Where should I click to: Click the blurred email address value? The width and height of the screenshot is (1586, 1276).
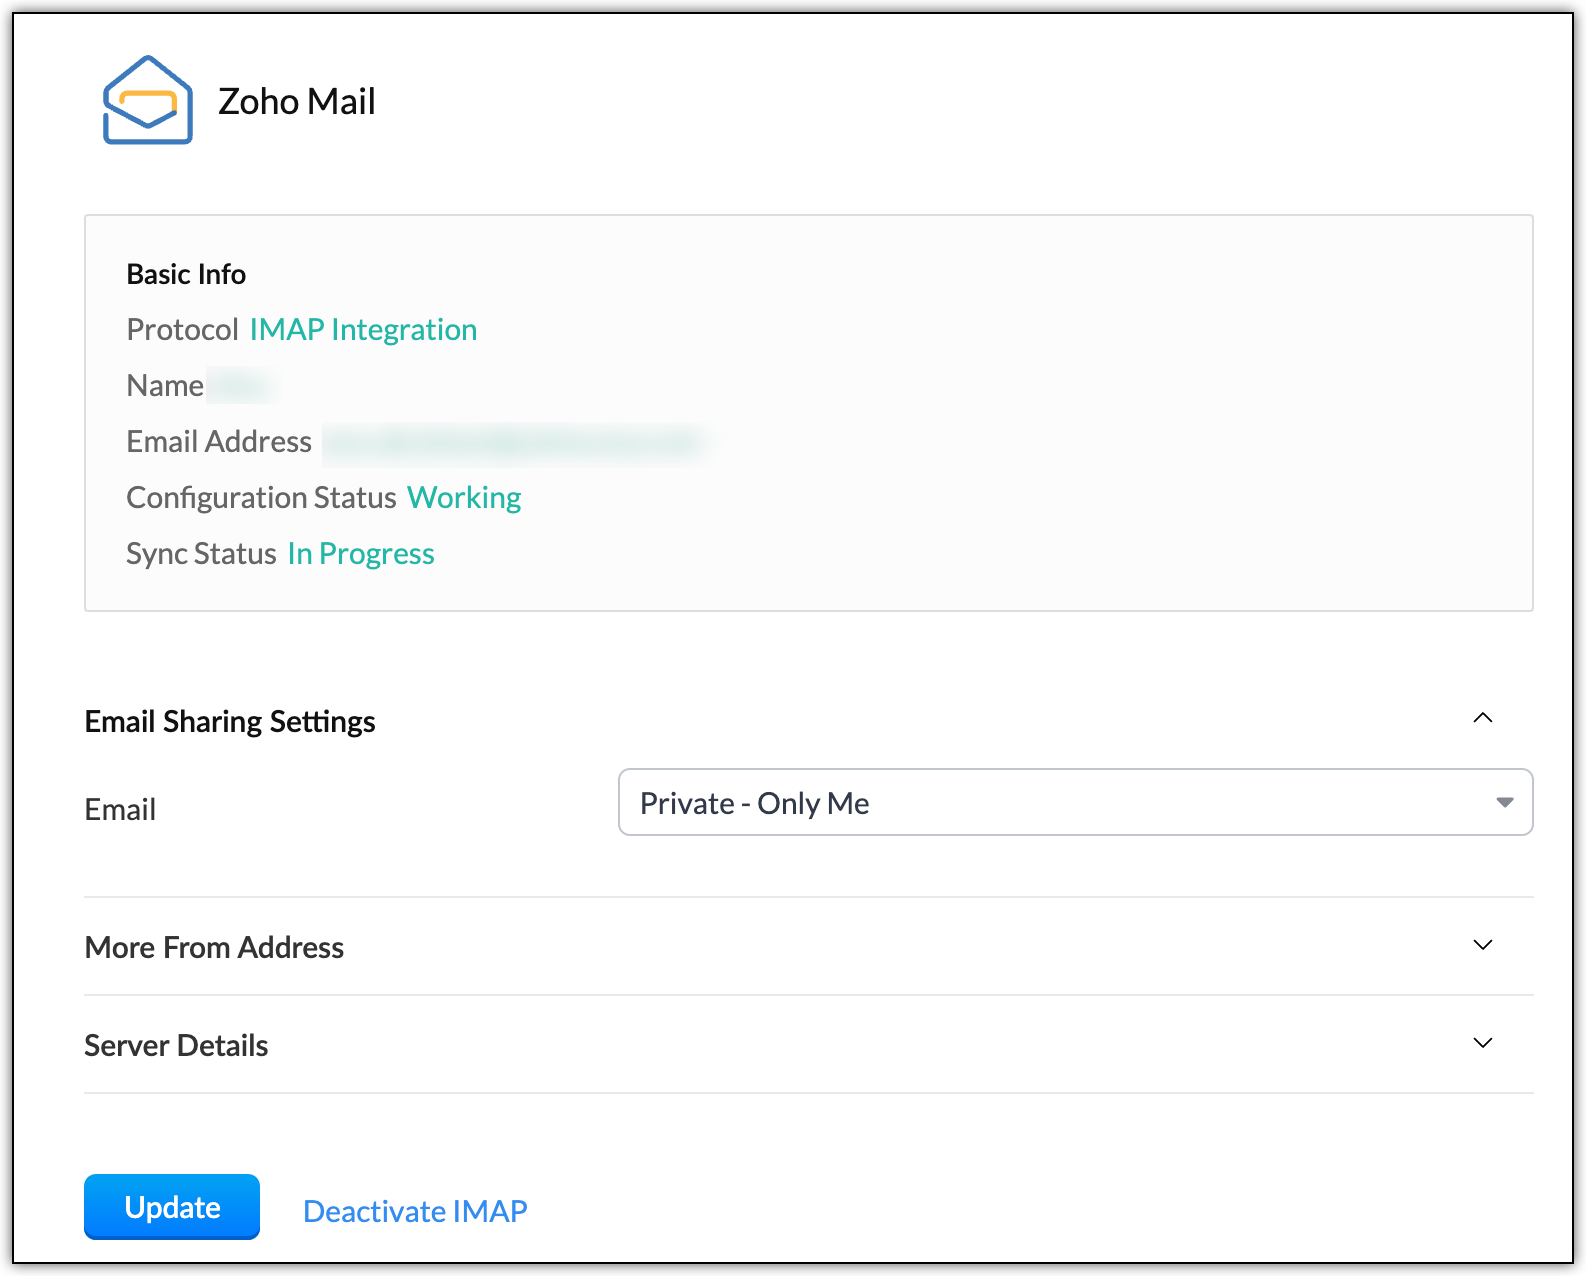click(515, 442)
